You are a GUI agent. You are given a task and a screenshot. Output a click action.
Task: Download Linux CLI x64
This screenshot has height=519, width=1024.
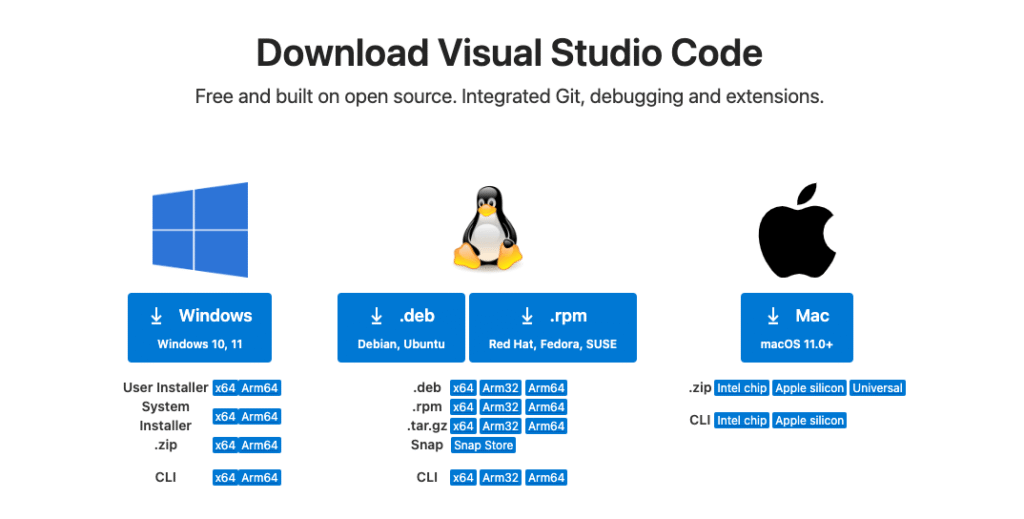tap(463, 478)
